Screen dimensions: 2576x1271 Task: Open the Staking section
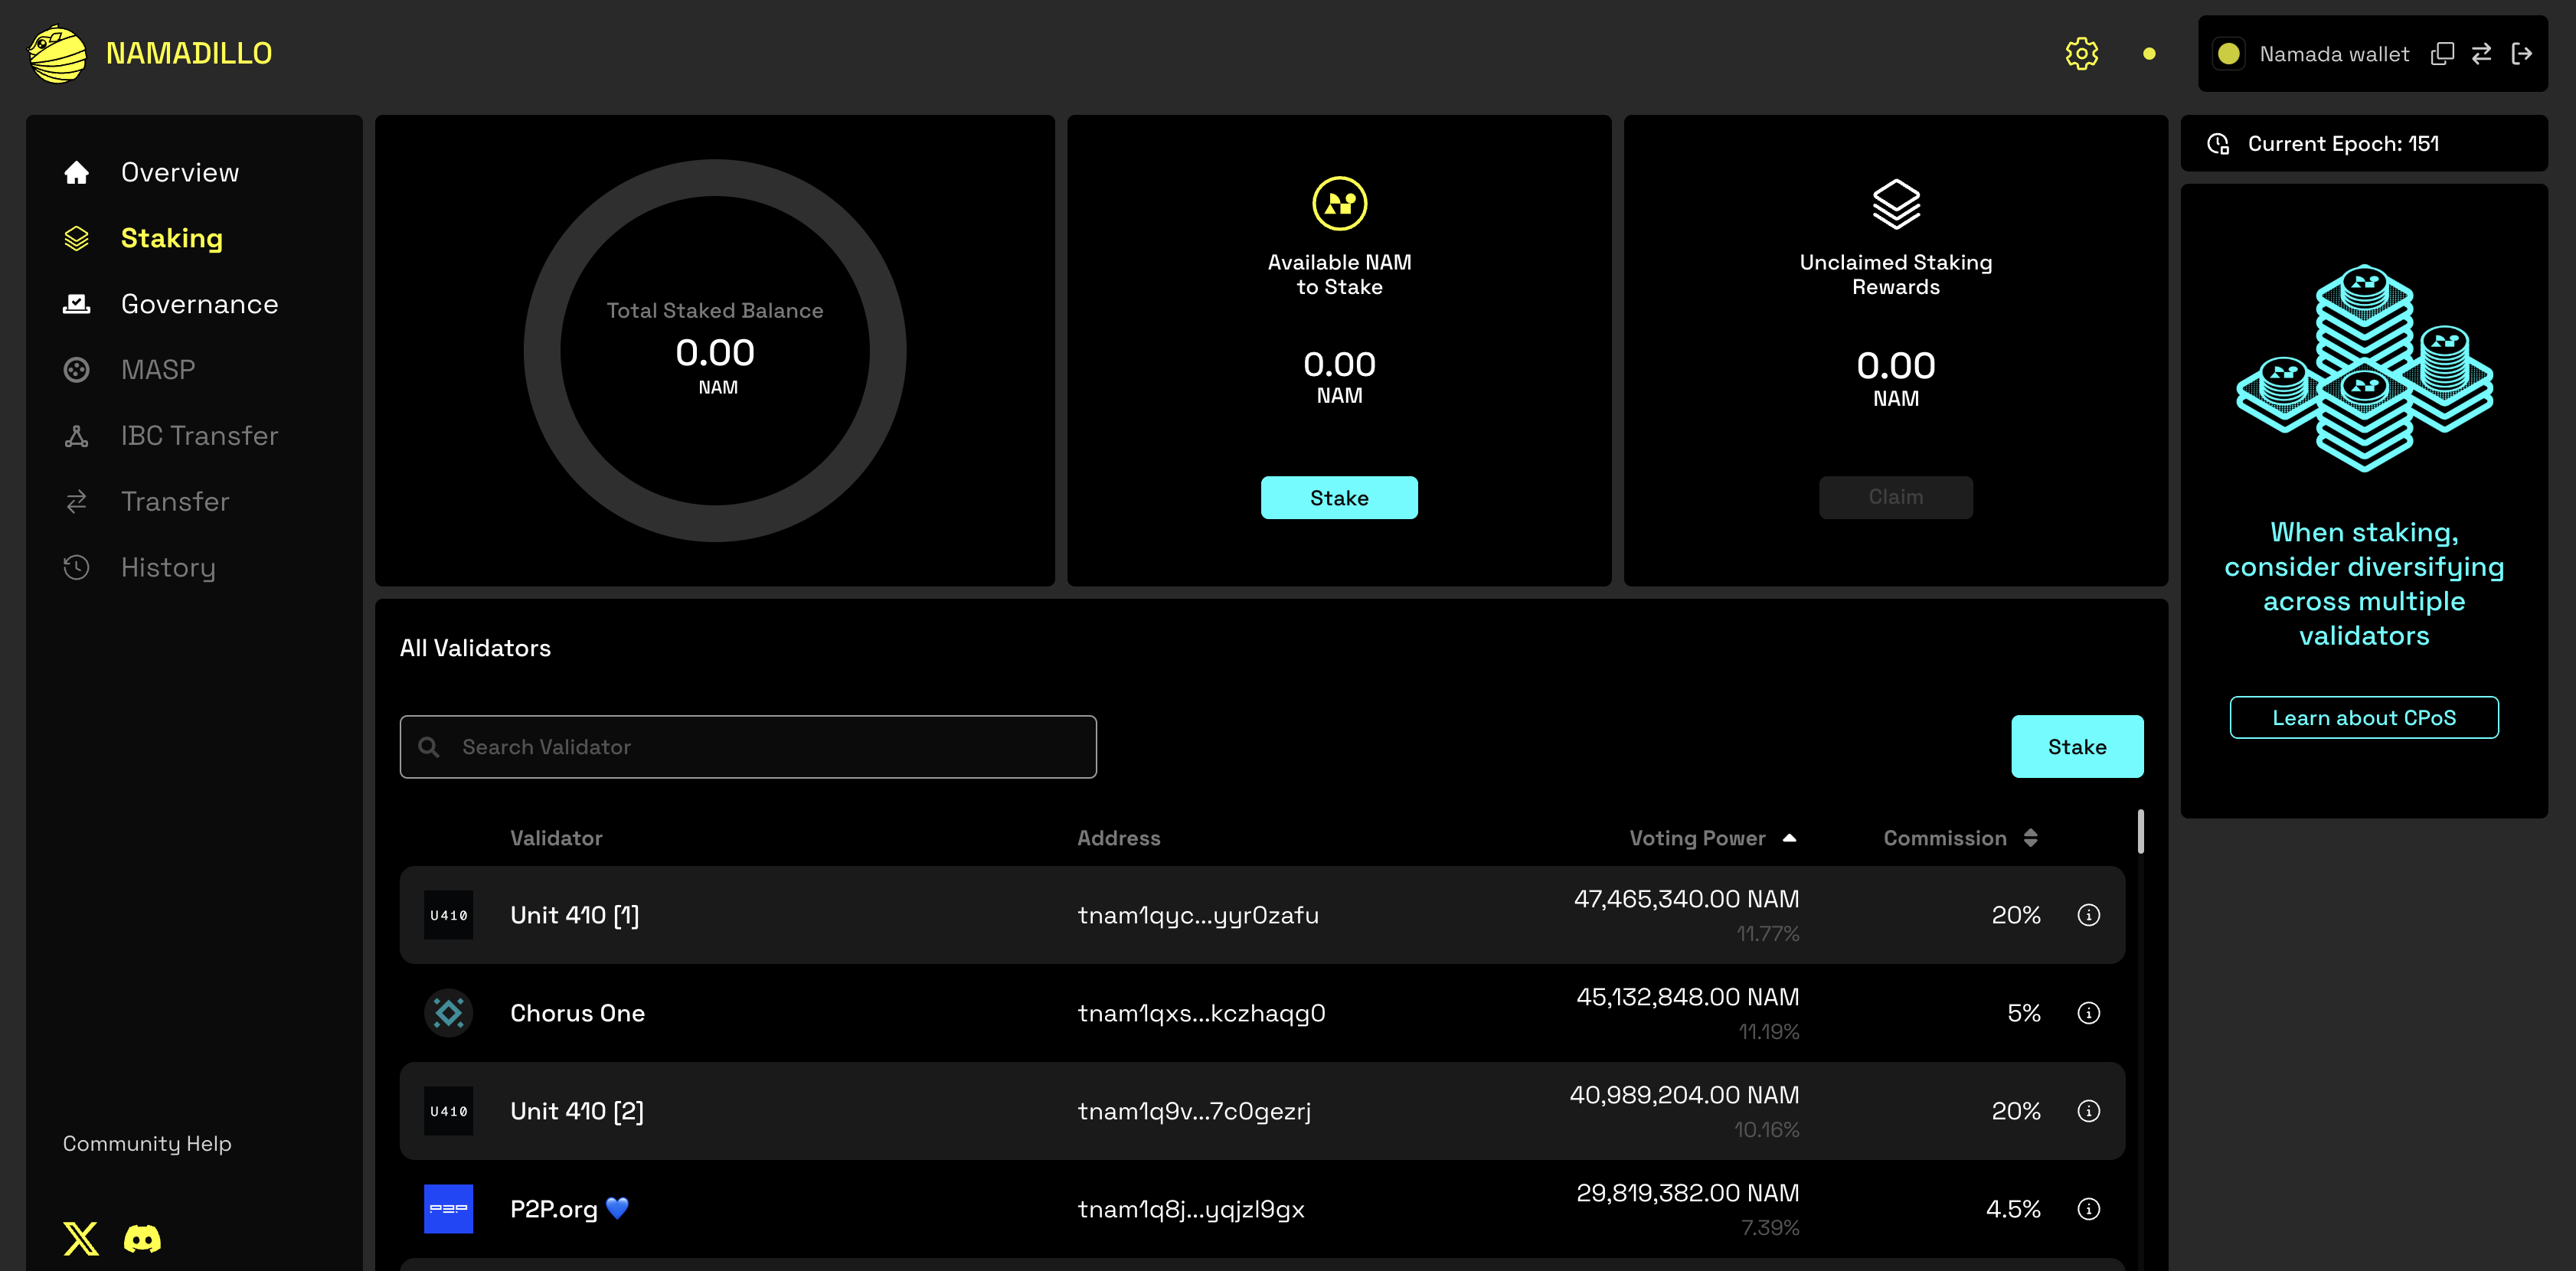[171, 239]
